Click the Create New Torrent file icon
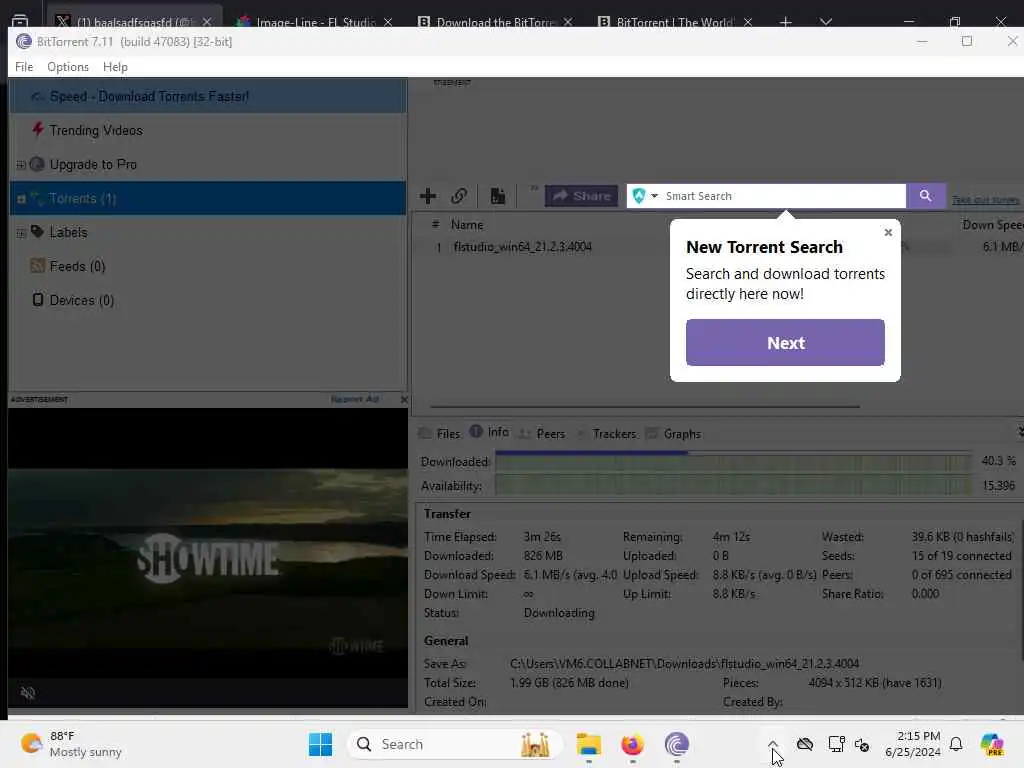 coord(498,196)
